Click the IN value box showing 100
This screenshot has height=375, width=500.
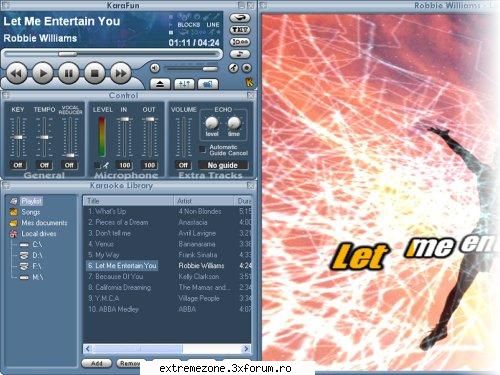[124, 165]
